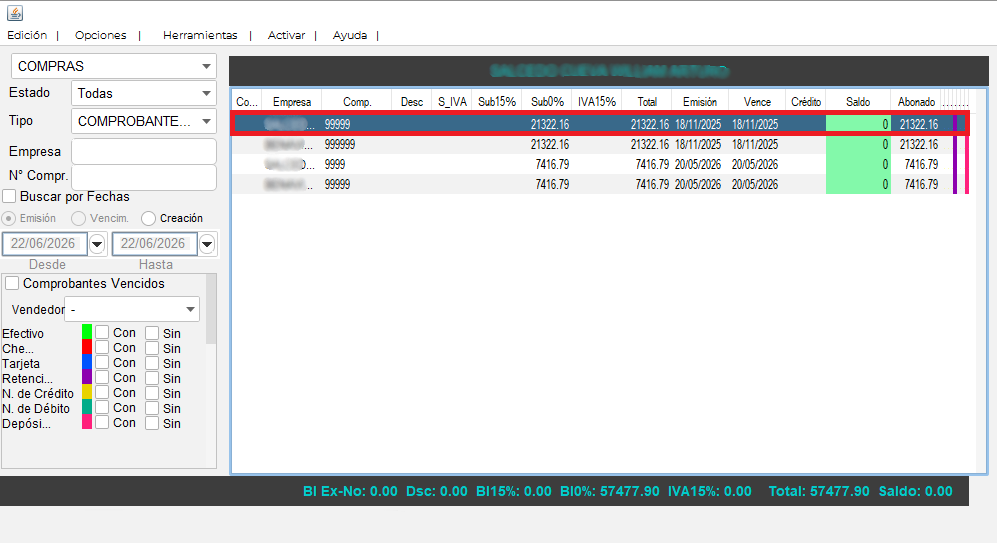Select the Emisión radio button
Screen dimensions: 997x543
coord(9,218)
